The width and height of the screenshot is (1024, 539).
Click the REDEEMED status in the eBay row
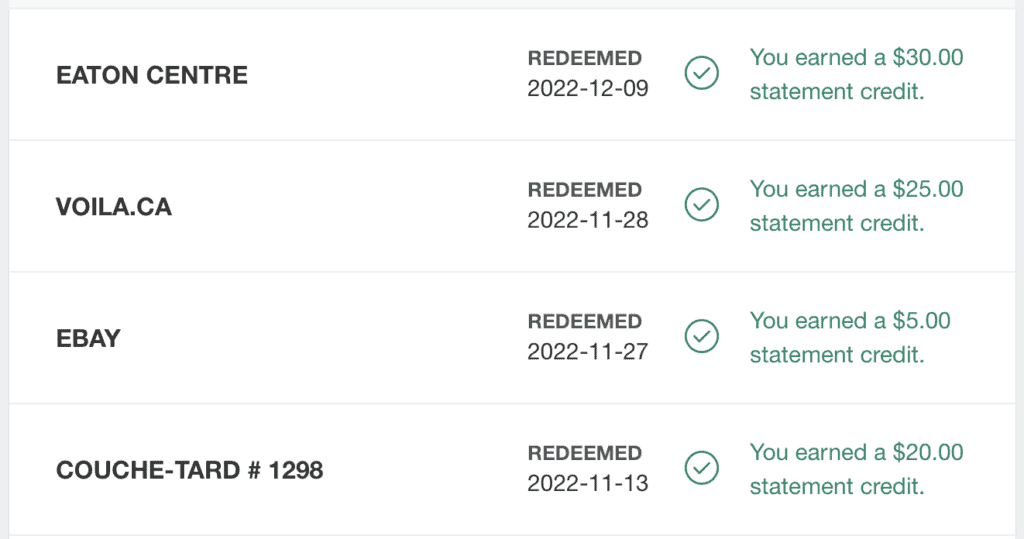[x=585, y=322]
